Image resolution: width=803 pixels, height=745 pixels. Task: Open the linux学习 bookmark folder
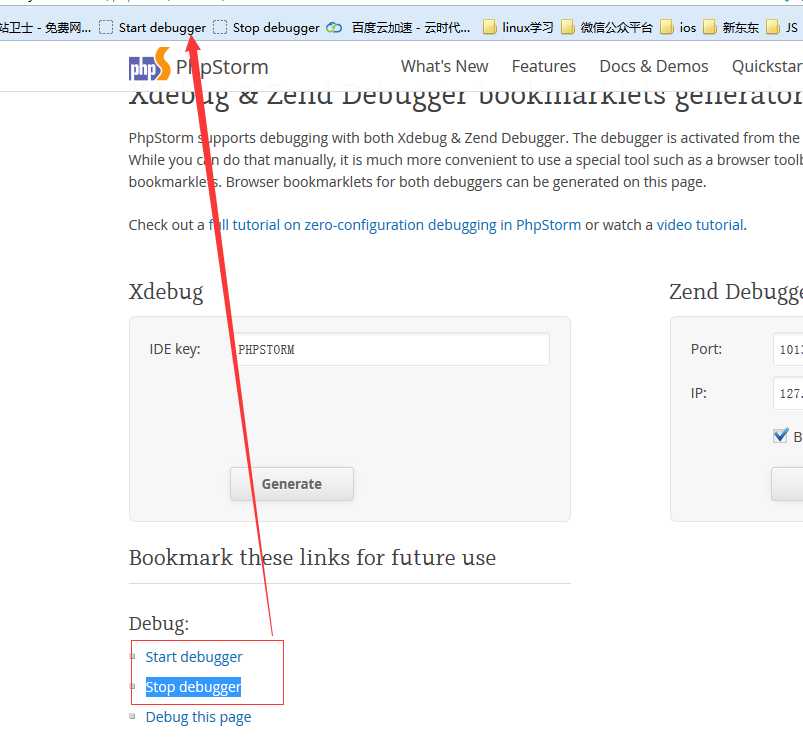click(518, 27)
